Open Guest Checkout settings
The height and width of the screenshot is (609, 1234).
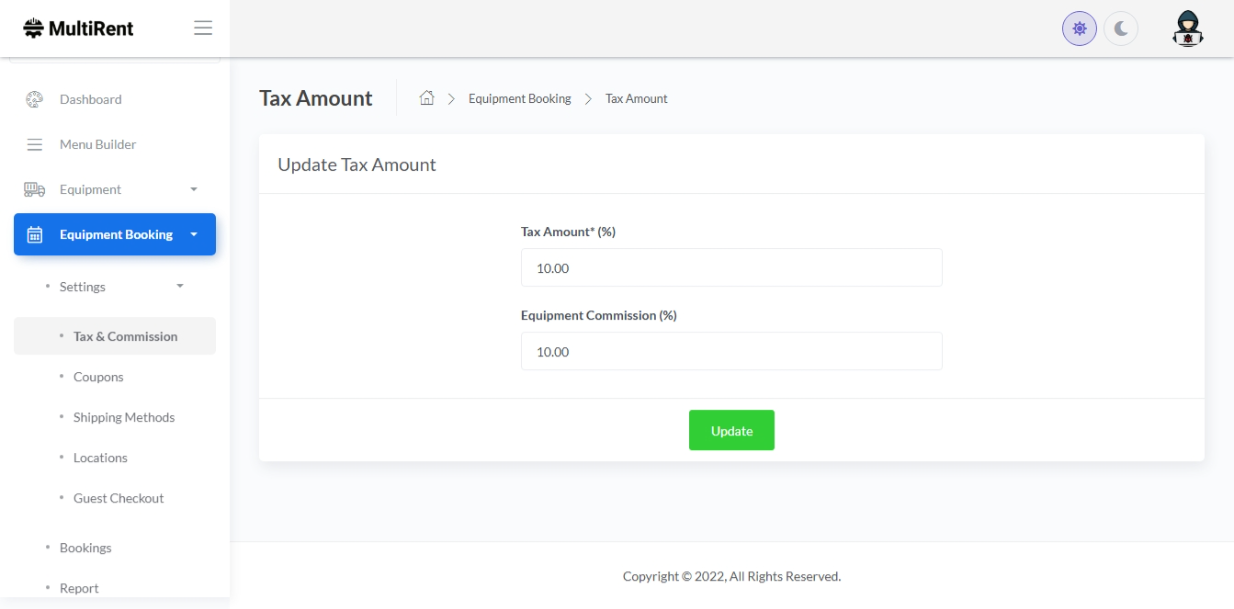click(x=118, y=498)
